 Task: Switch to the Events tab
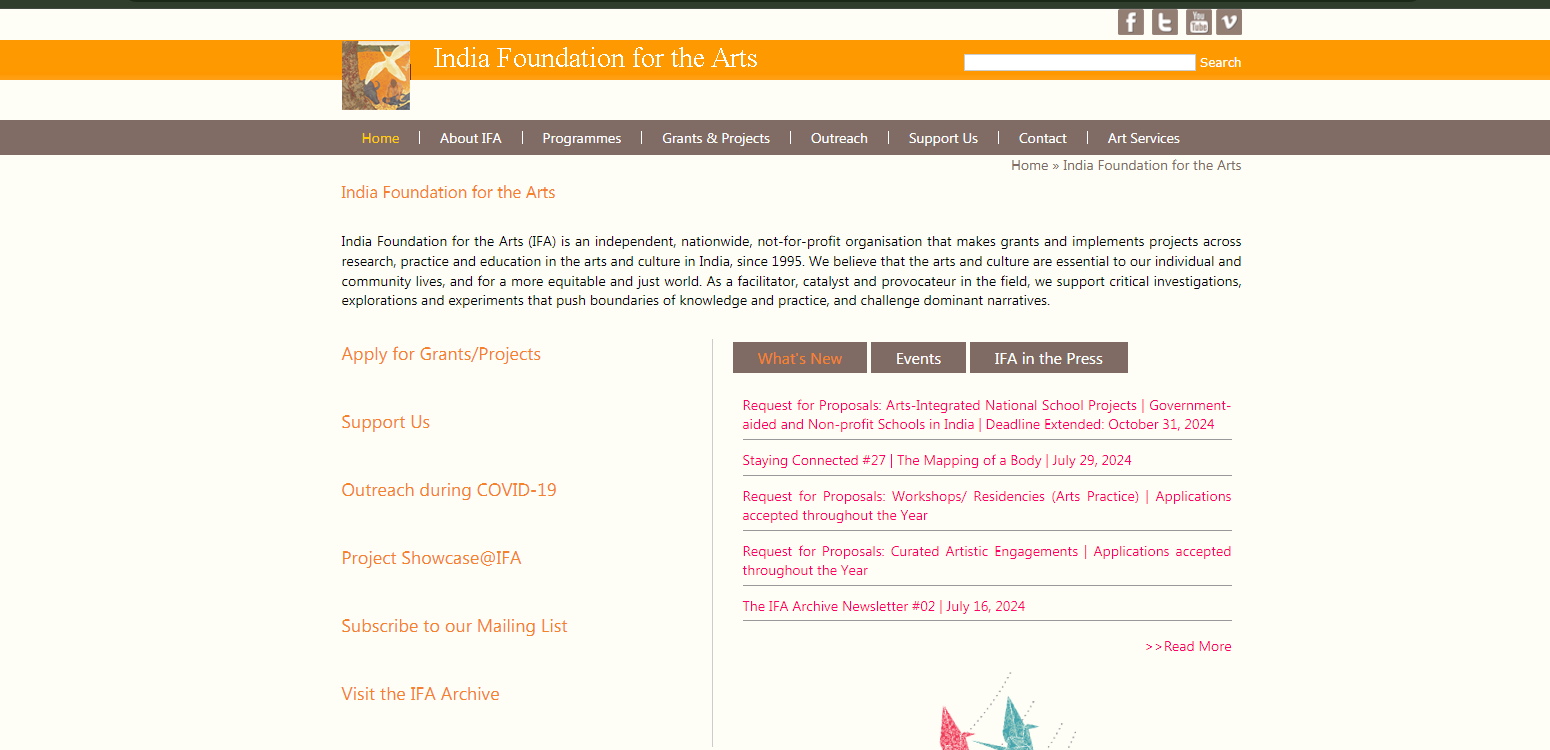pyautogui.click(x=918, y=358)
